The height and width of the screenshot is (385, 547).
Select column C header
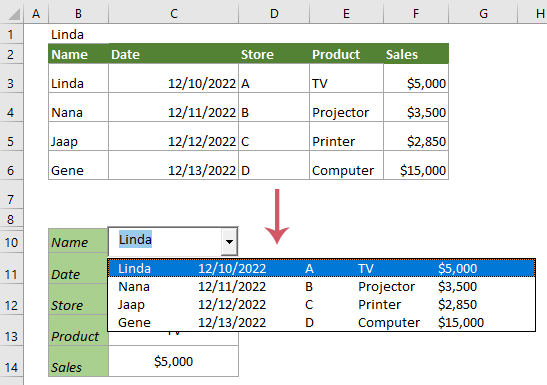(173, 14)
